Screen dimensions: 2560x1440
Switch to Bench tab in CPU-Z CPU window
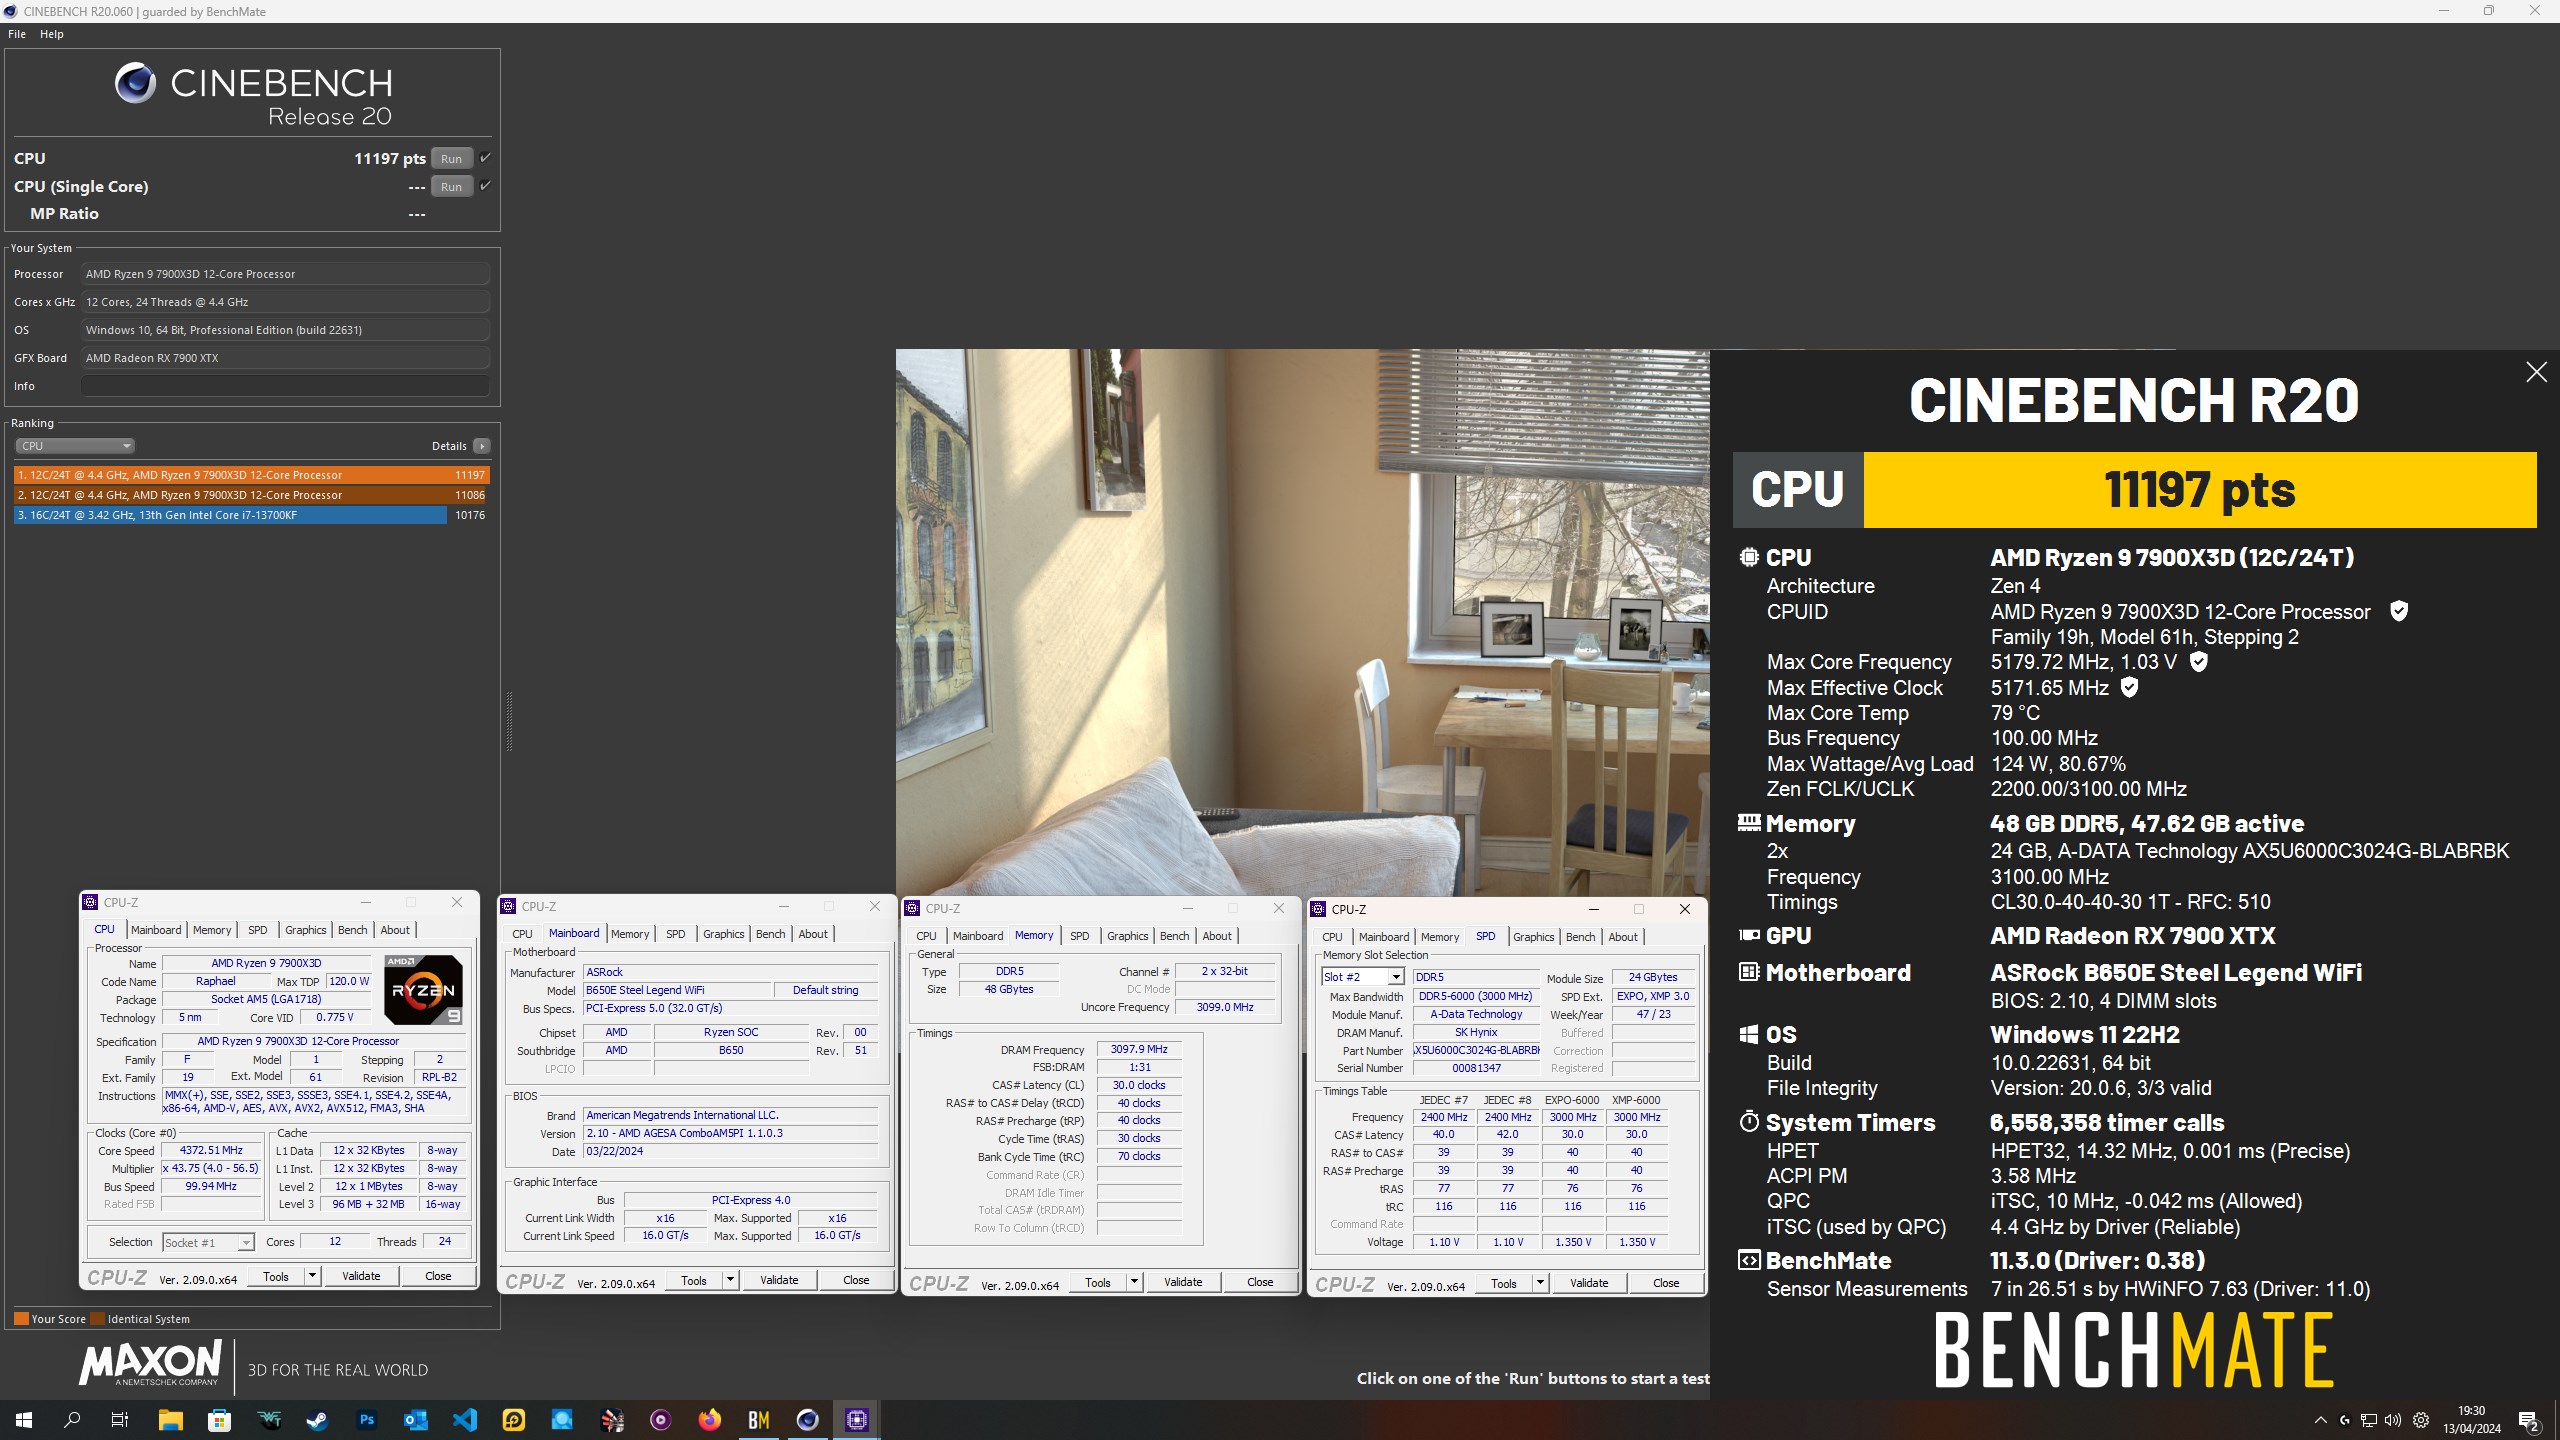pyautogui.click(x=352, y=930)
